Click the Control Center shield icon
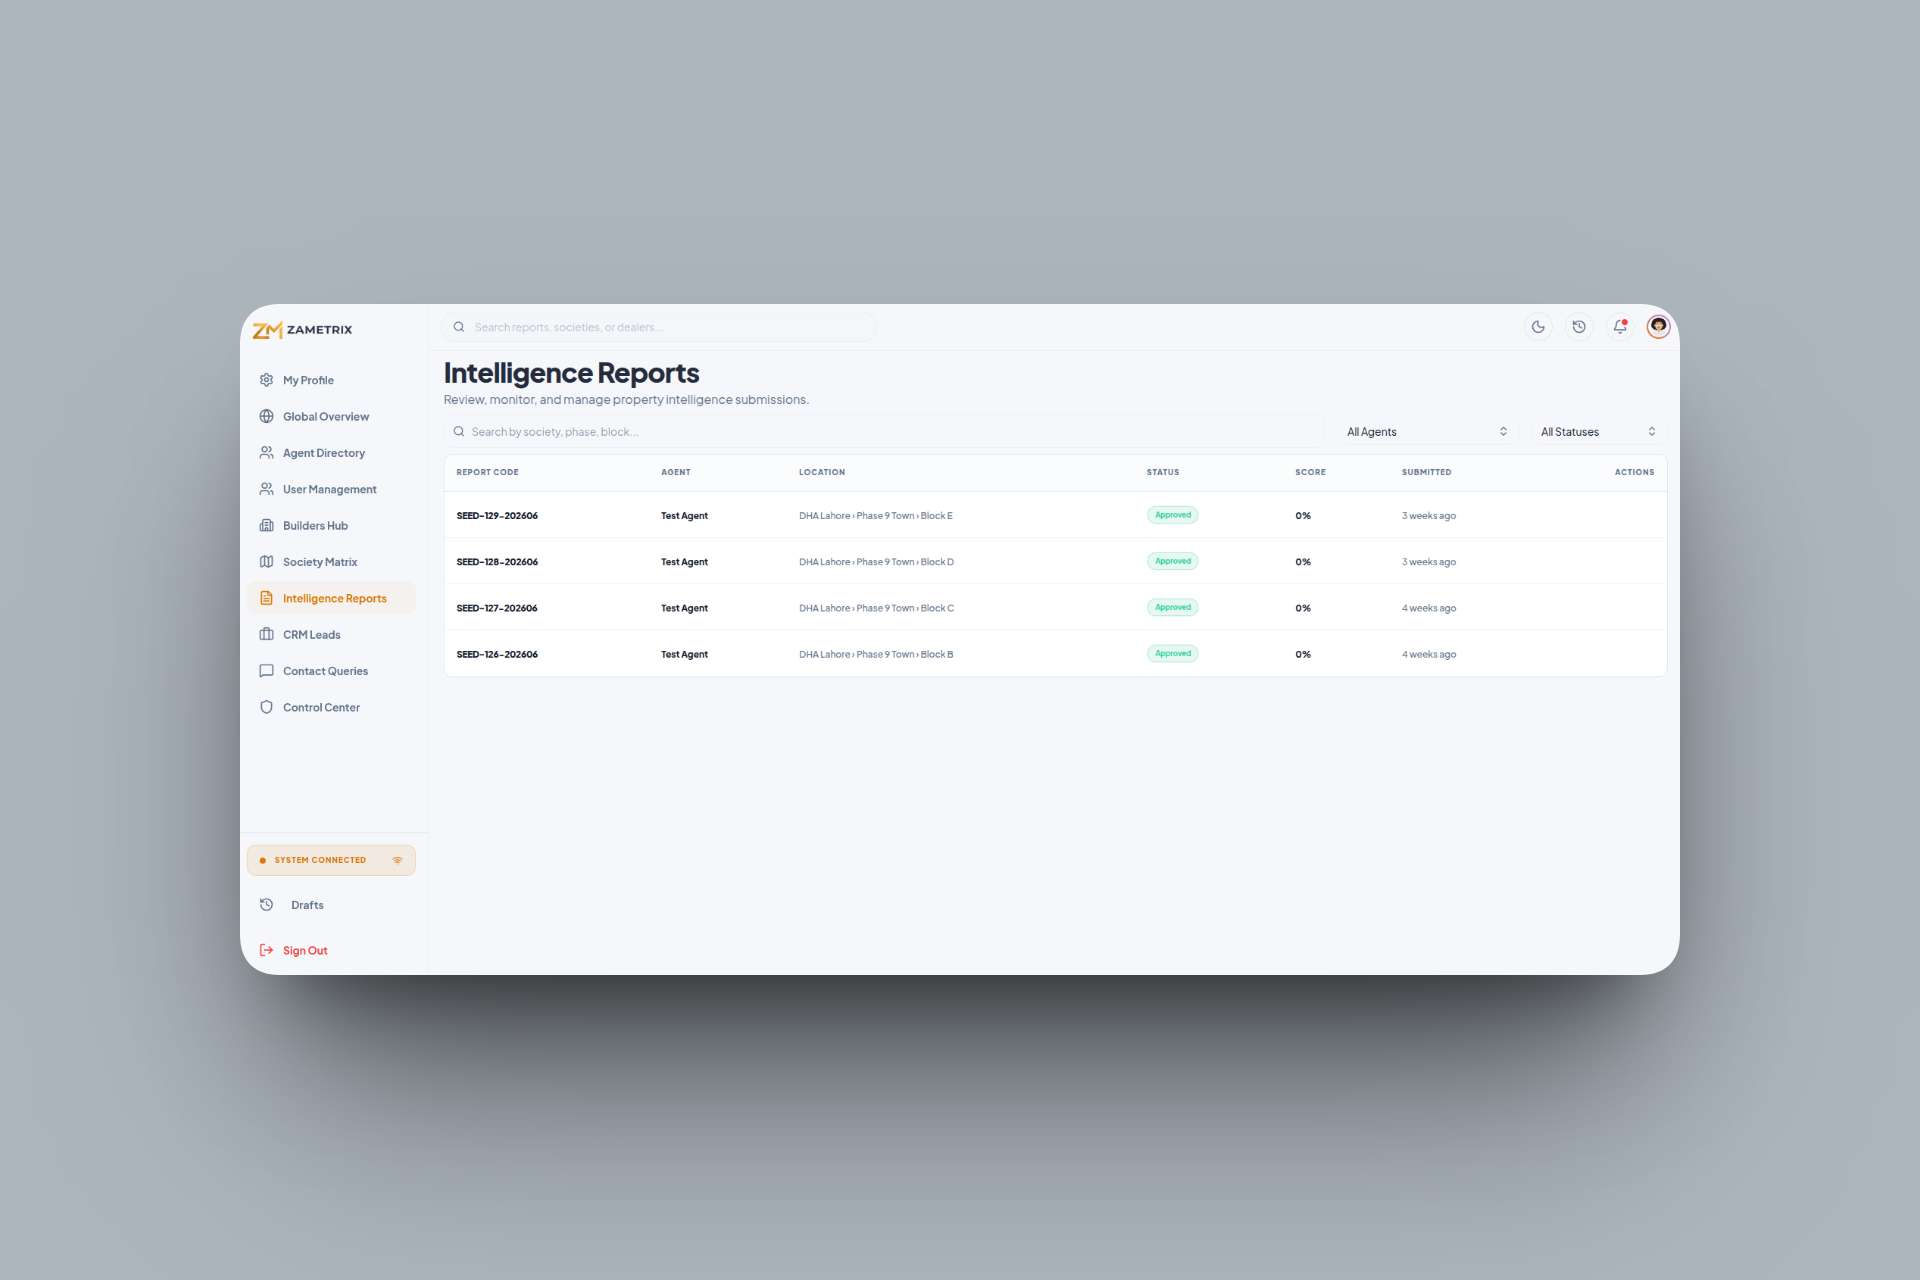This screenshot has width=1920, height=1280. point(266,707)
